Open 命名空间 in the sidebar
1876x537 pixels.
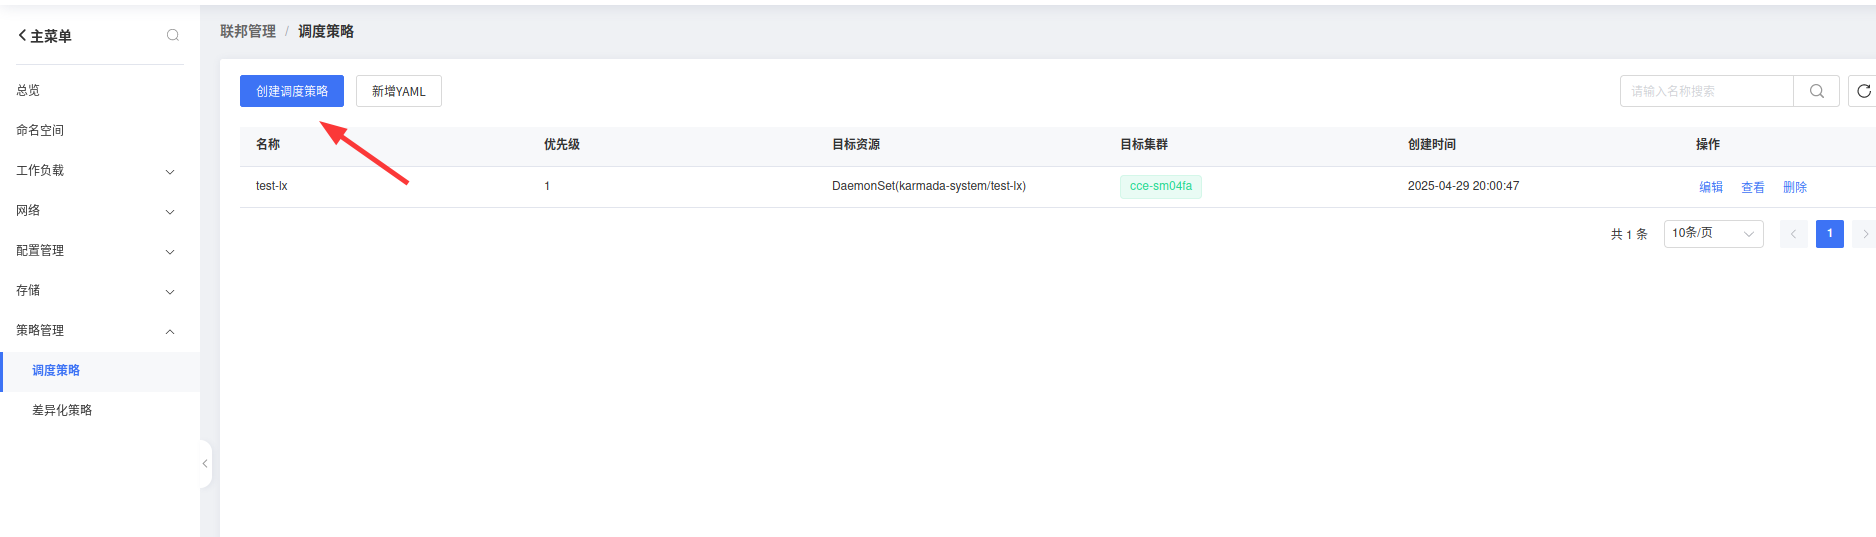pyautogui.click(x=40, y=130)
